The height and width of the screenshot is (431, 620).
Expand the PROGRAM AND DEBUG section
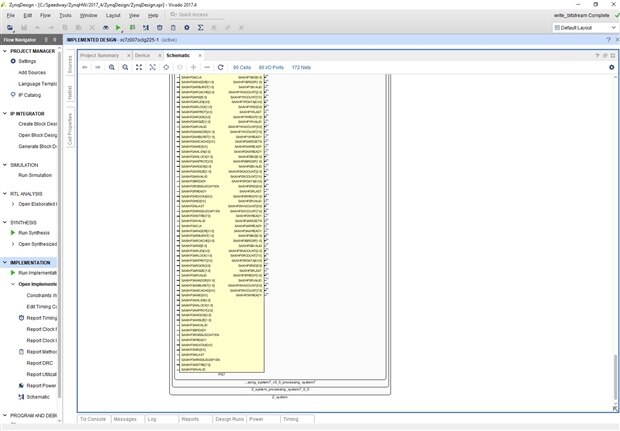pyautogui.click(x=5, y=415)
